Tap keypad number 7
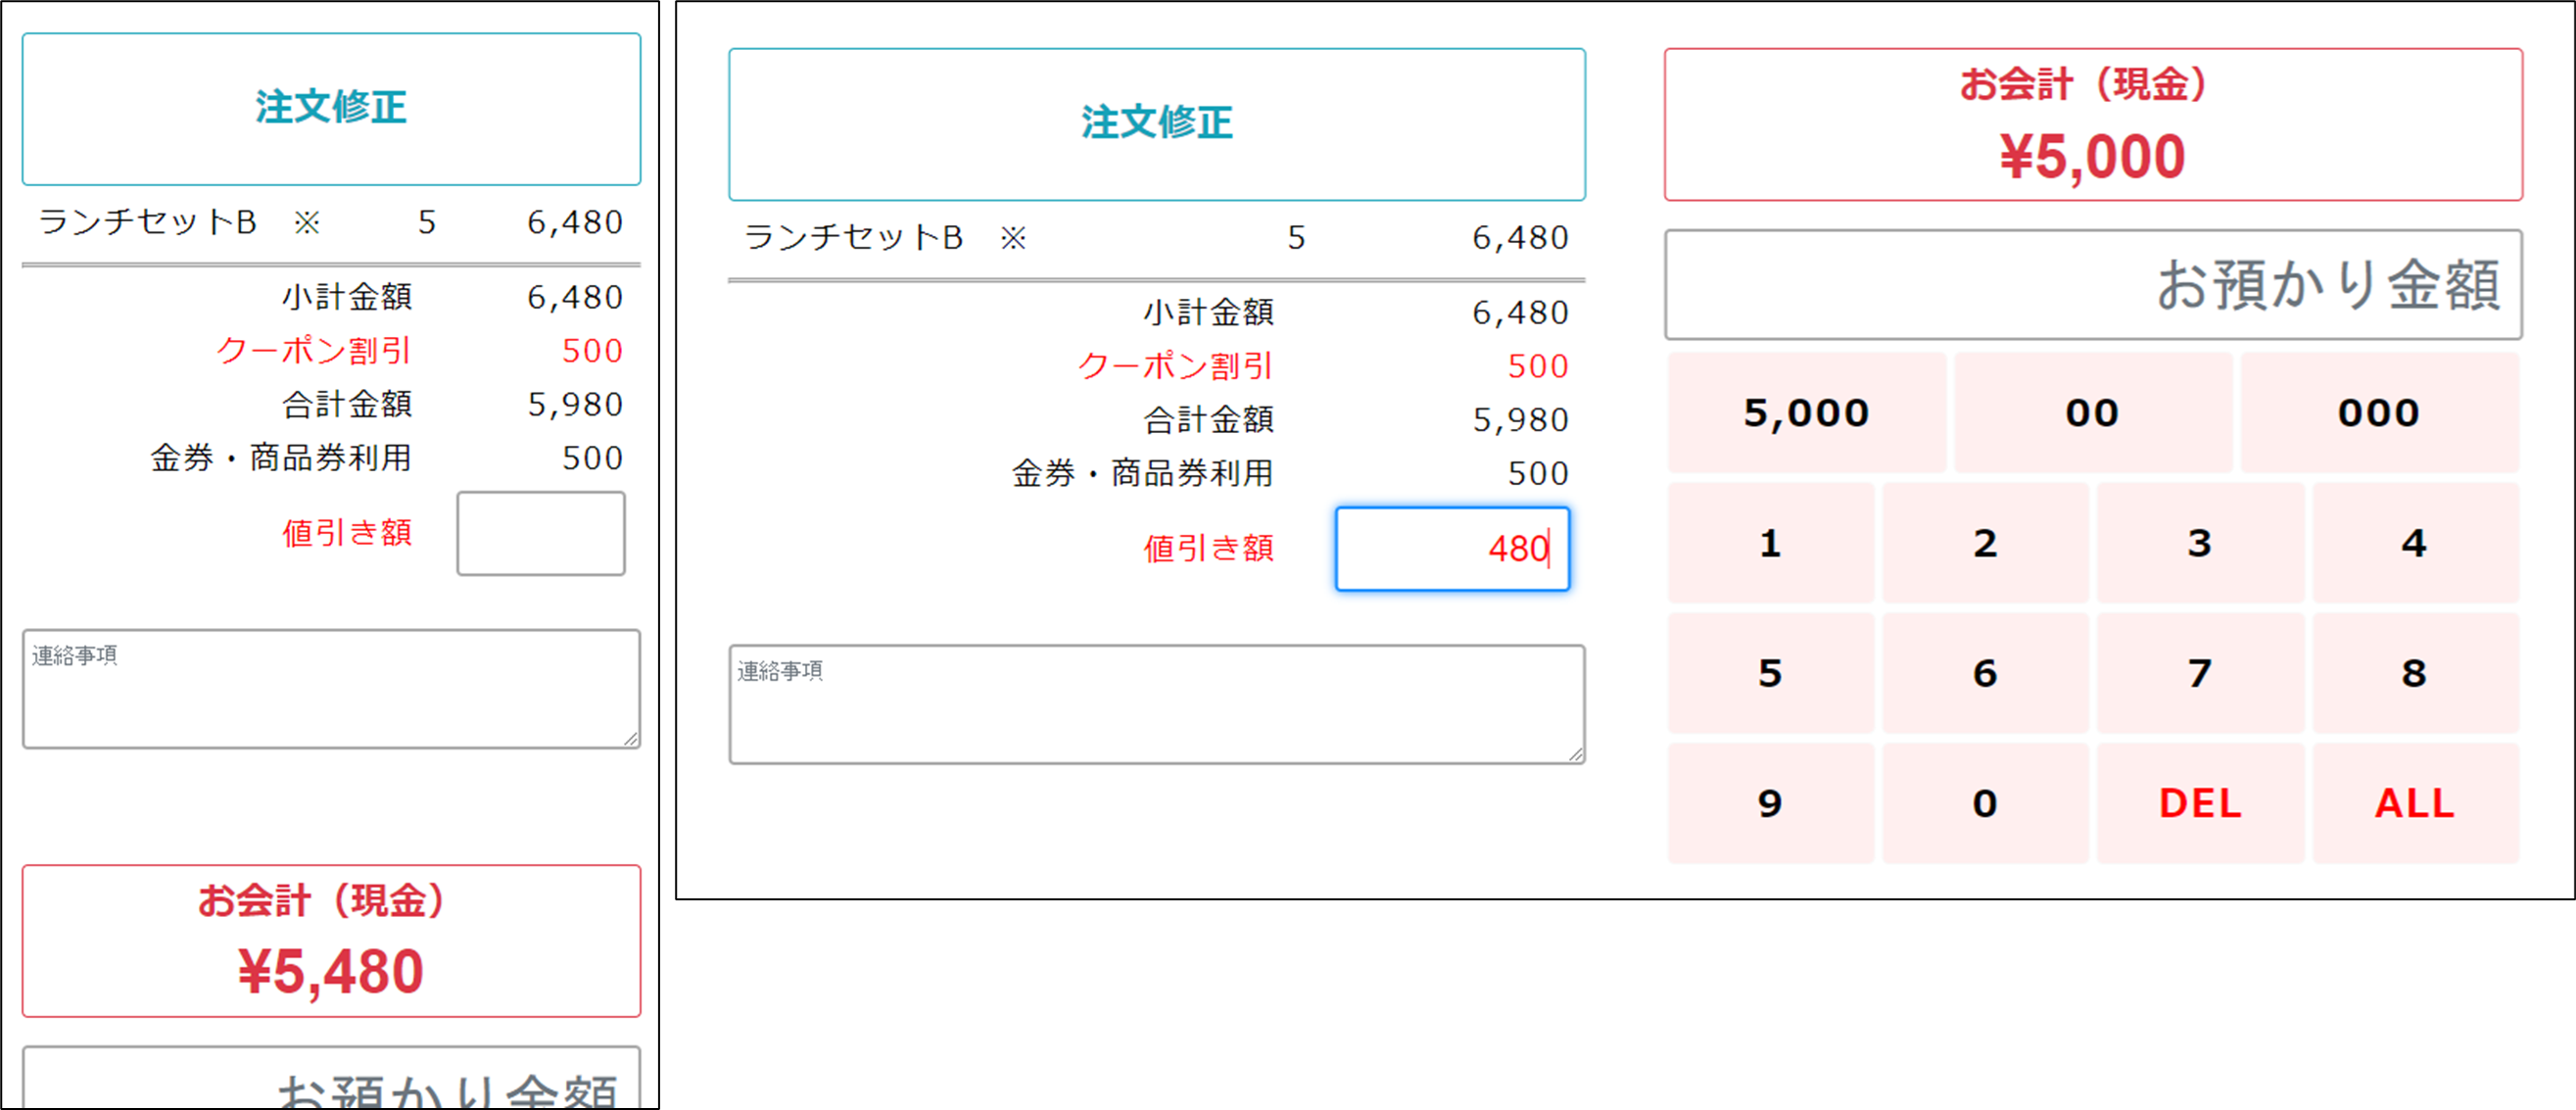This screenshot has width=2576, height=1110. tap(2200, 673)
